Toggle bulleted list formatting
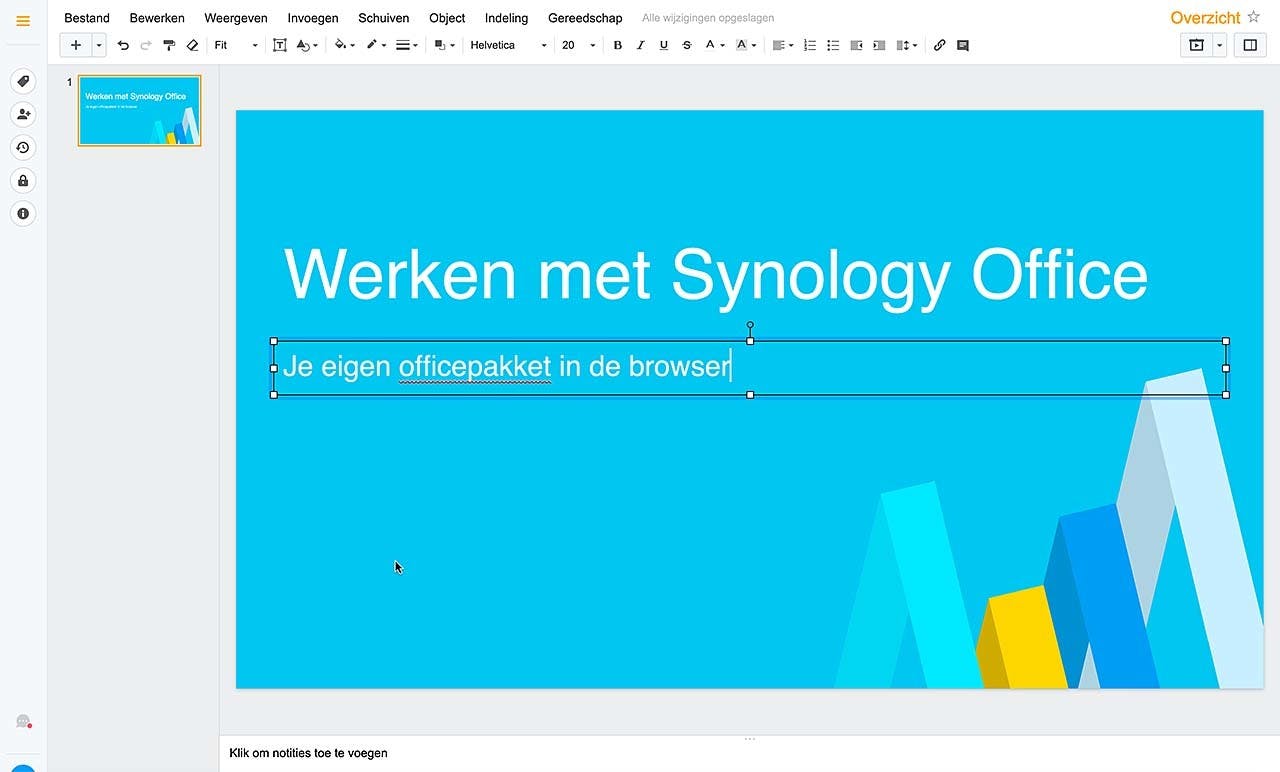Viewport: 1280px width, 772px height. pyautogui.click(x=833, y=45)
